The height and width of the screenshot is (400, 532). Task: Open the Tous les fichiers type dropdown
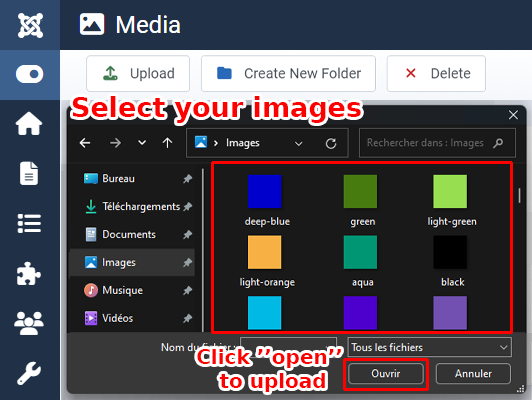(x=430, y=347)
